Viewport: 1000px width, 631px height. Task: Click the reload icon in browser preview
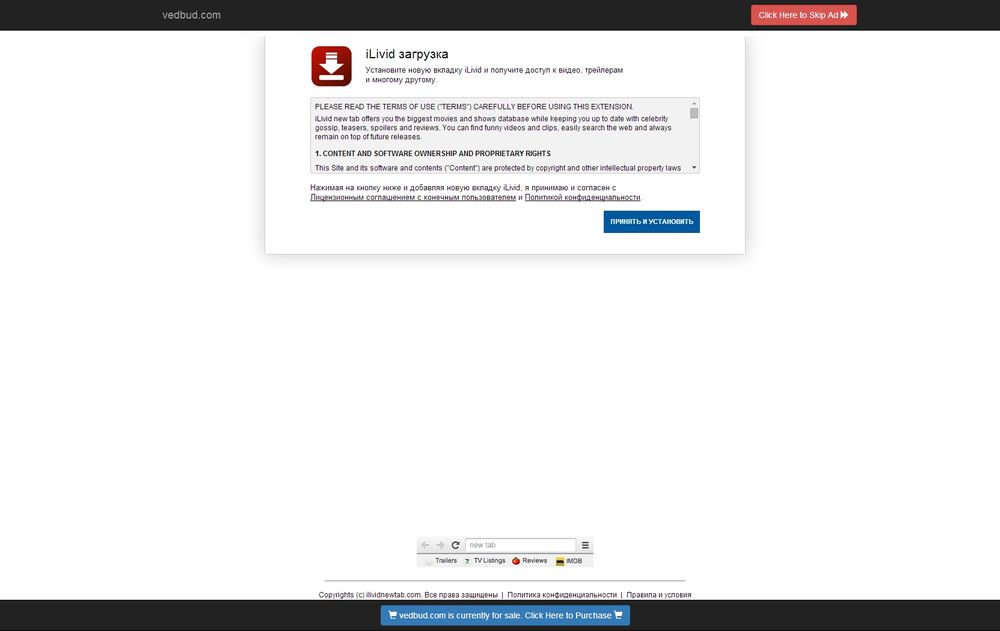click(x=455, y=546)
